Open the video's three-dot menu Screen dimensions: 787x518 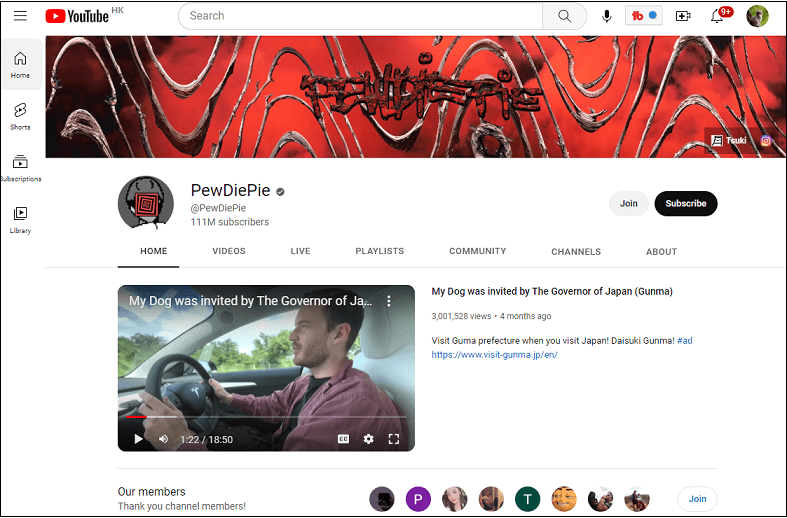(388, 301)
